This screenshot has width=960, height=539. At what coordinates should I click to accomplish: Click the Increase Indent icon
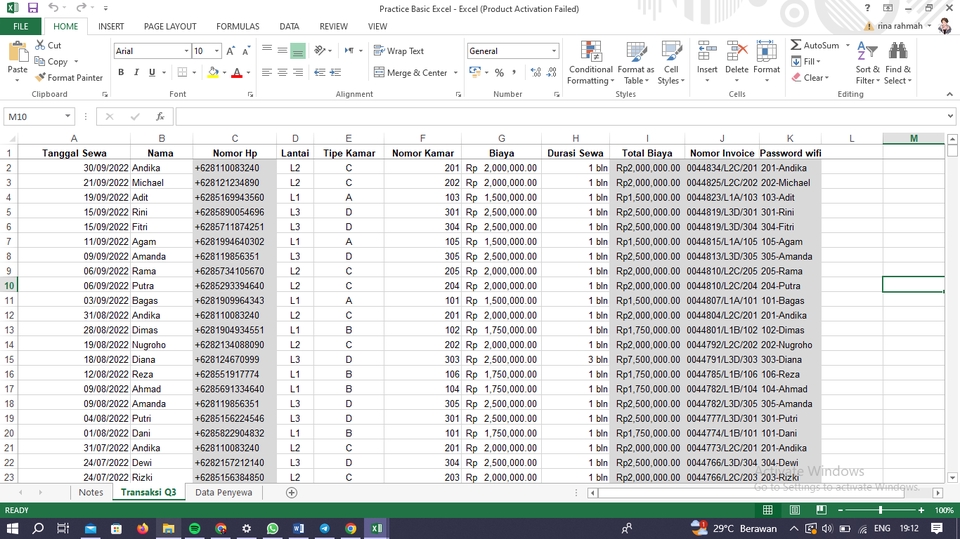(x=335, y=72)
